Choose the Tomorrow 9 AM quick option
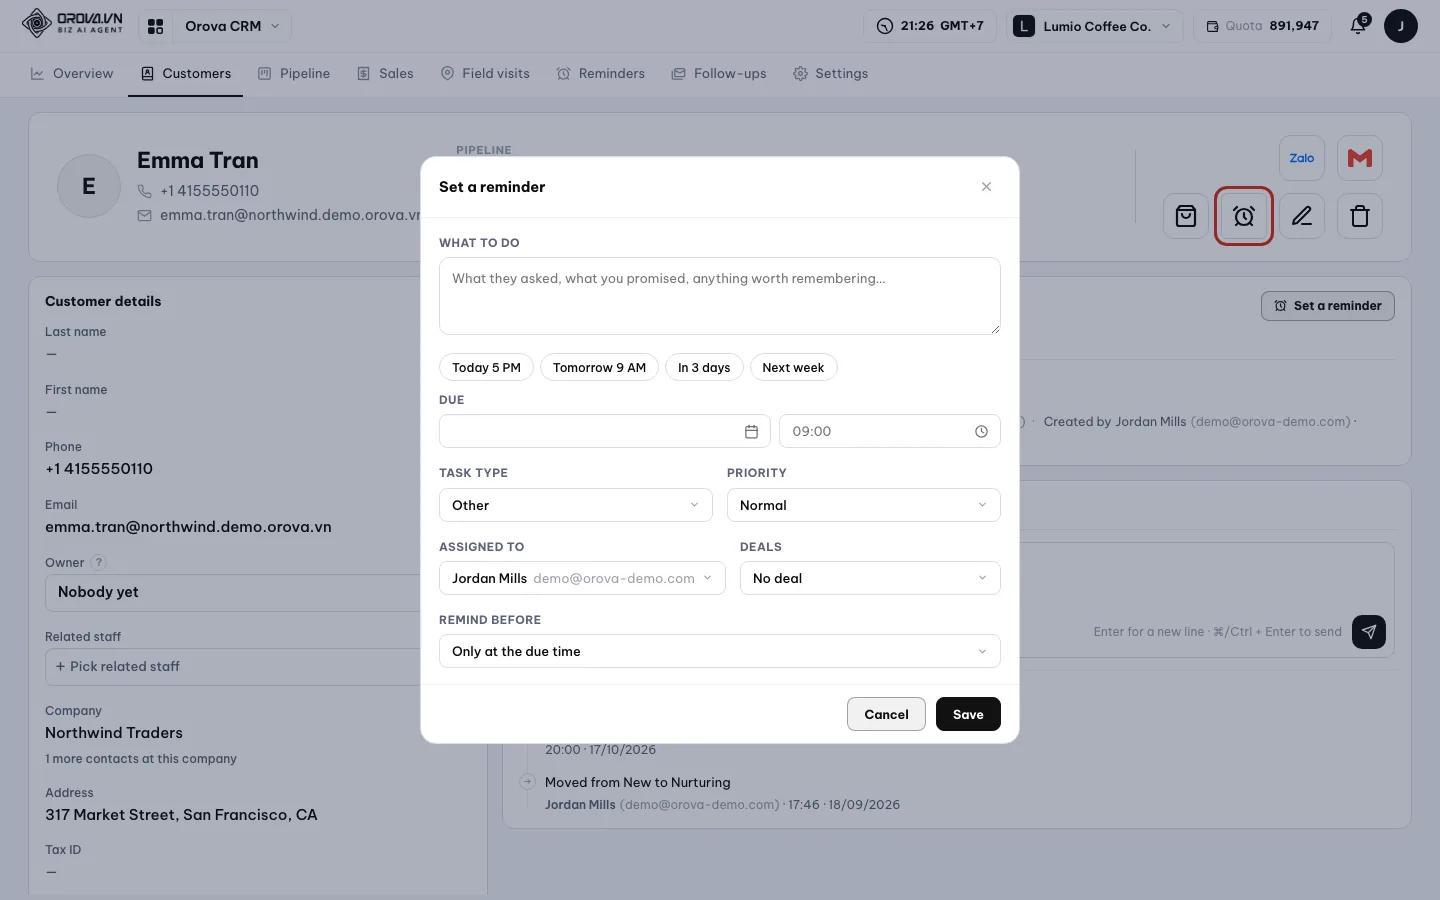 click(x=600, y=367)
